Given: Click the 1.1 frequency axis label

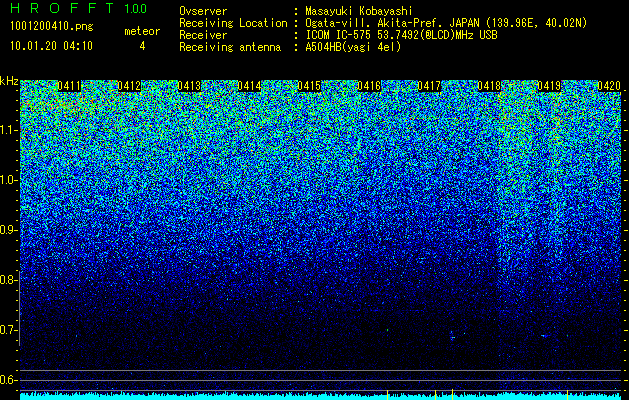Looking at the screenshot, I should click(7, 130).
